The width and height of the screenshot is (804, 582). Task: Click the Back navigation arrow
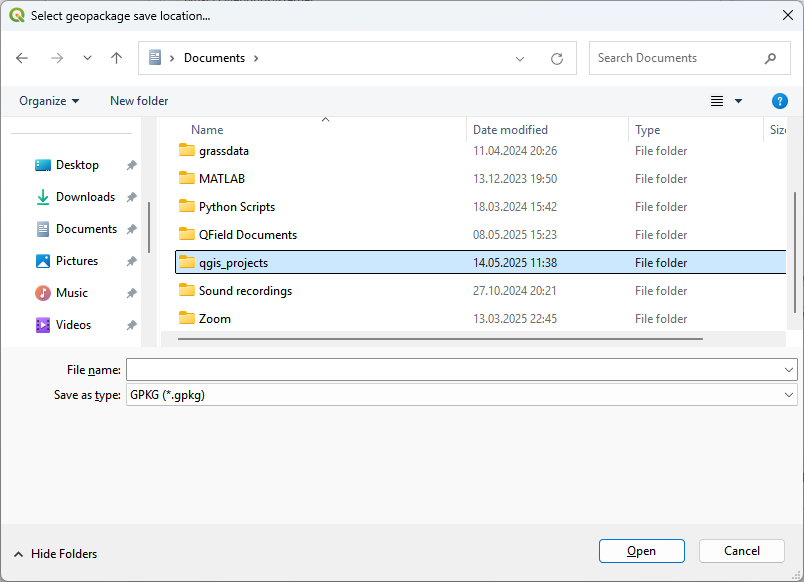click(22, 58)
